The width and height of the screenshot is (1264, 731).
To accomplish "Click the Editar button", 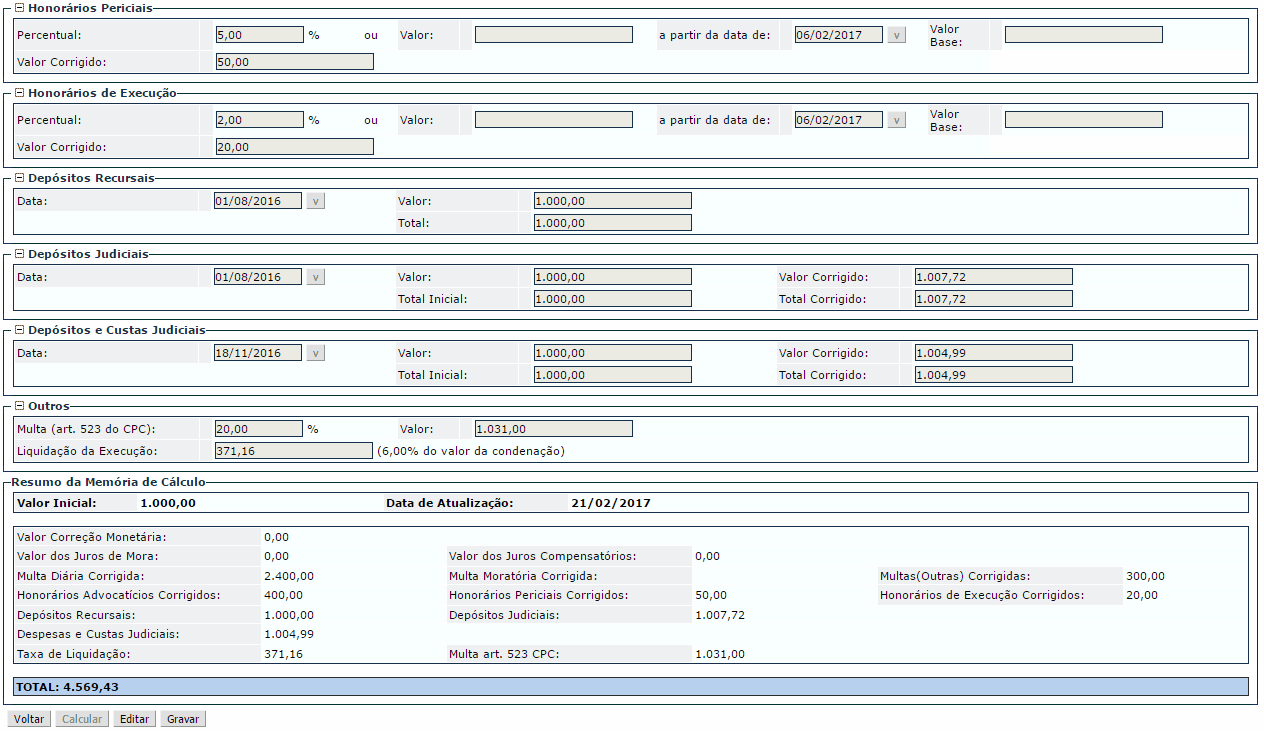I will click(x=134, y=719).
